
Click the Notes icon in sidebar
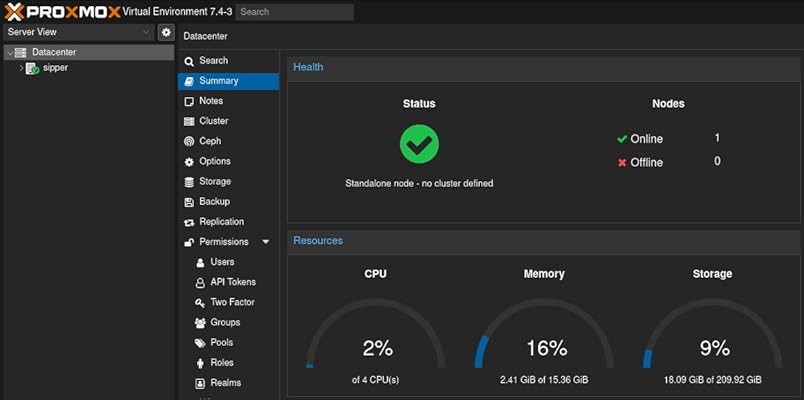(x=189, y=101)
